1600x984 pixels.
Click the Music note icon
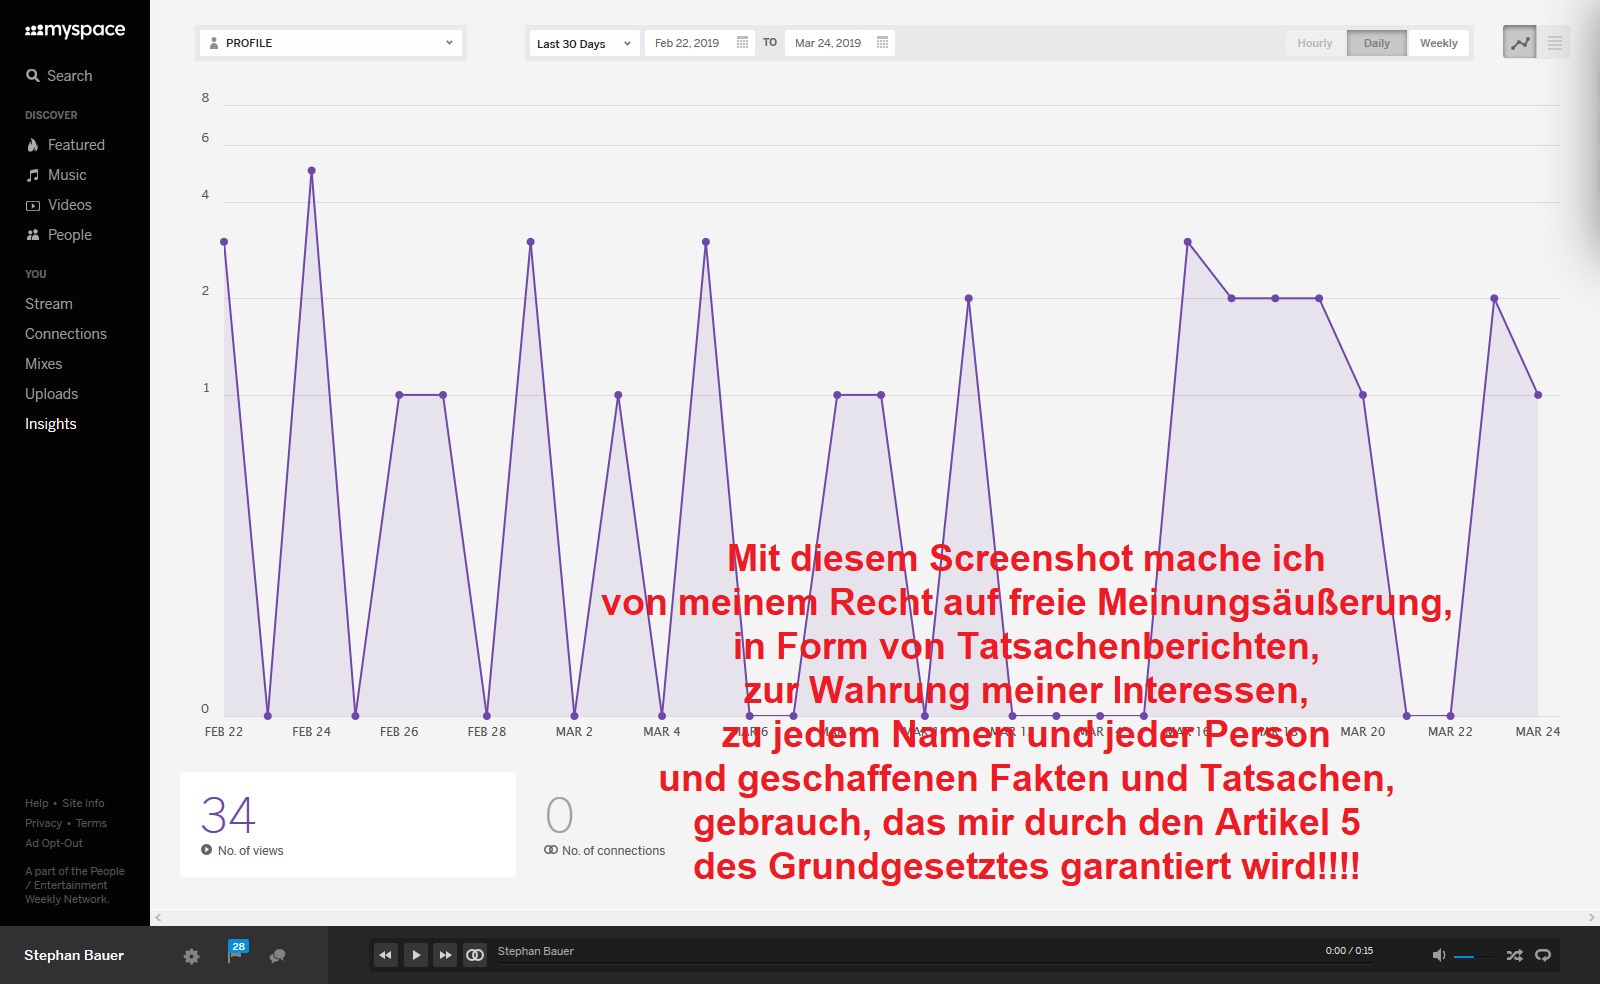click(33, 175)
